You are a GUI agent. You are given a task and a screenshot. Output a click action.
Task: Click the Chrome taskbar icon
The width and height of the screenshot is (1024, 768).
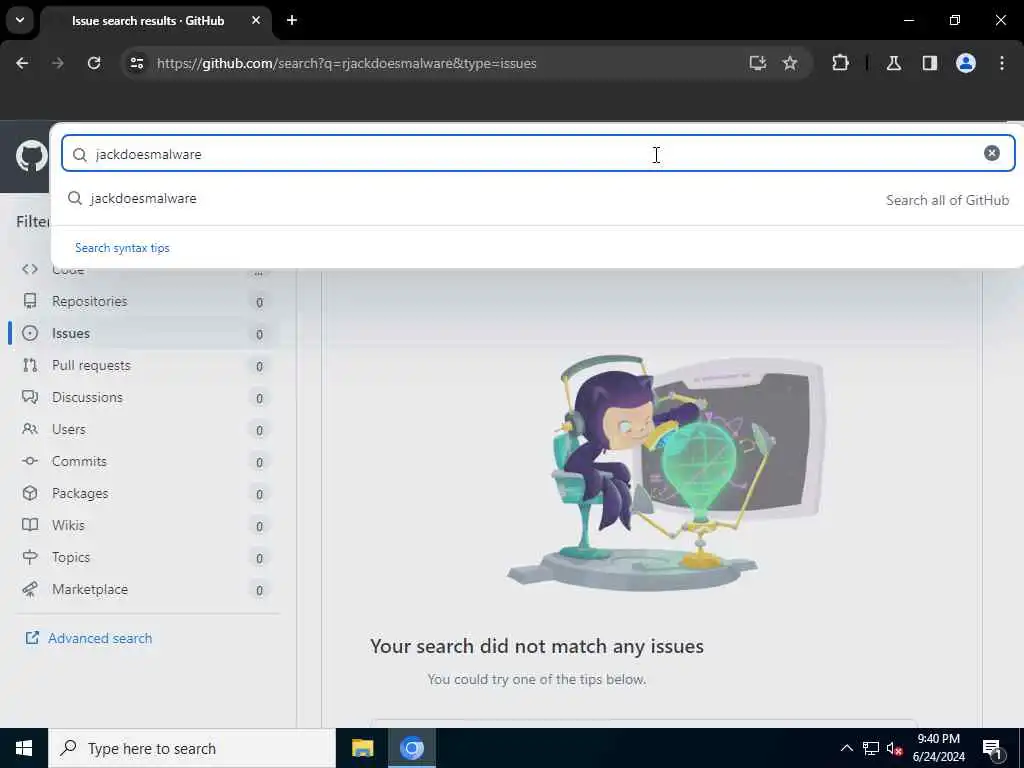coord(412,748)
